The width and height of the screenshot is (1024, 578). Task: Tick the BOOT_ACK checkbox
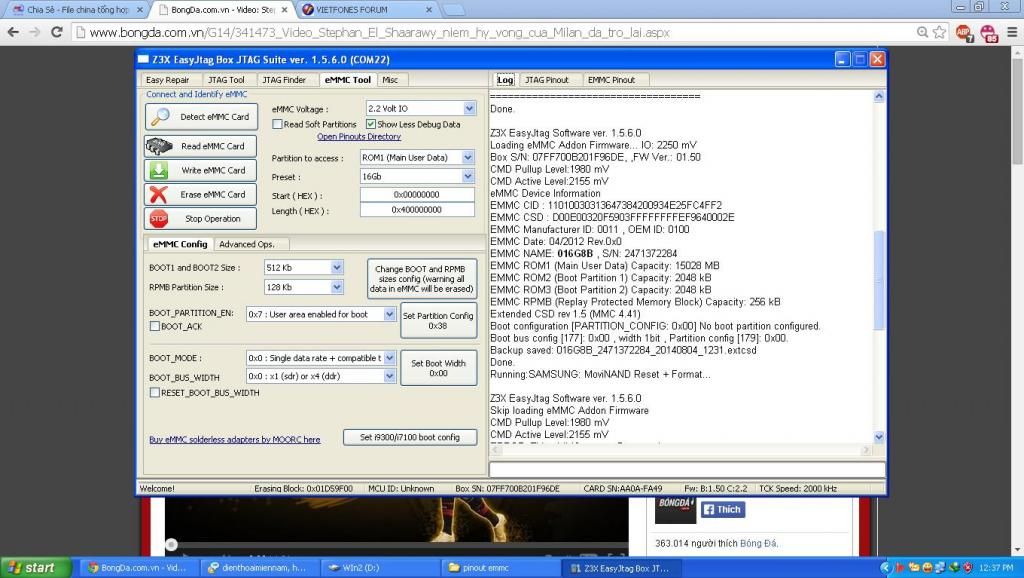pos(155,326)
